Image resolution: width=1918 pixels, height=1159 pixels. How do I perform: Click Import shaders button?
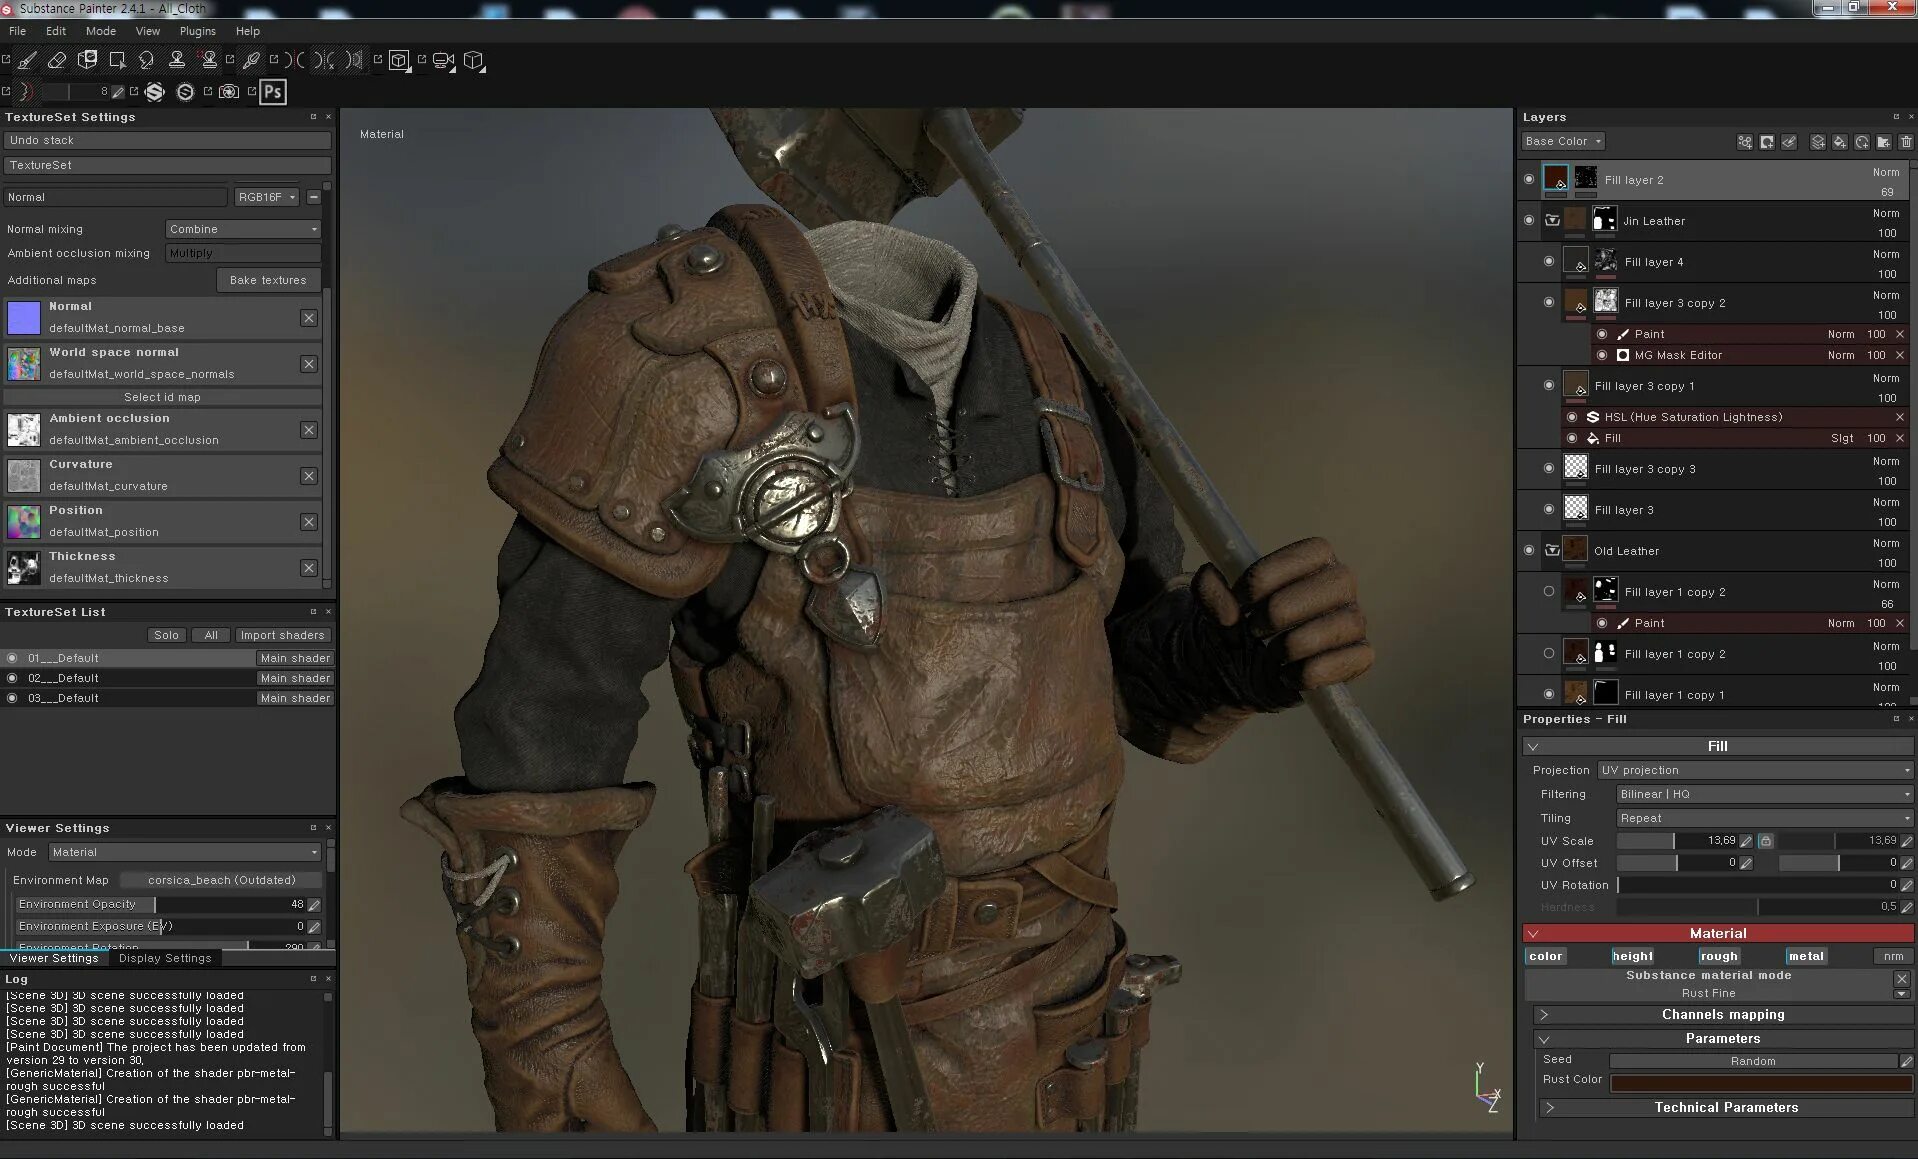tap(282, 635)
